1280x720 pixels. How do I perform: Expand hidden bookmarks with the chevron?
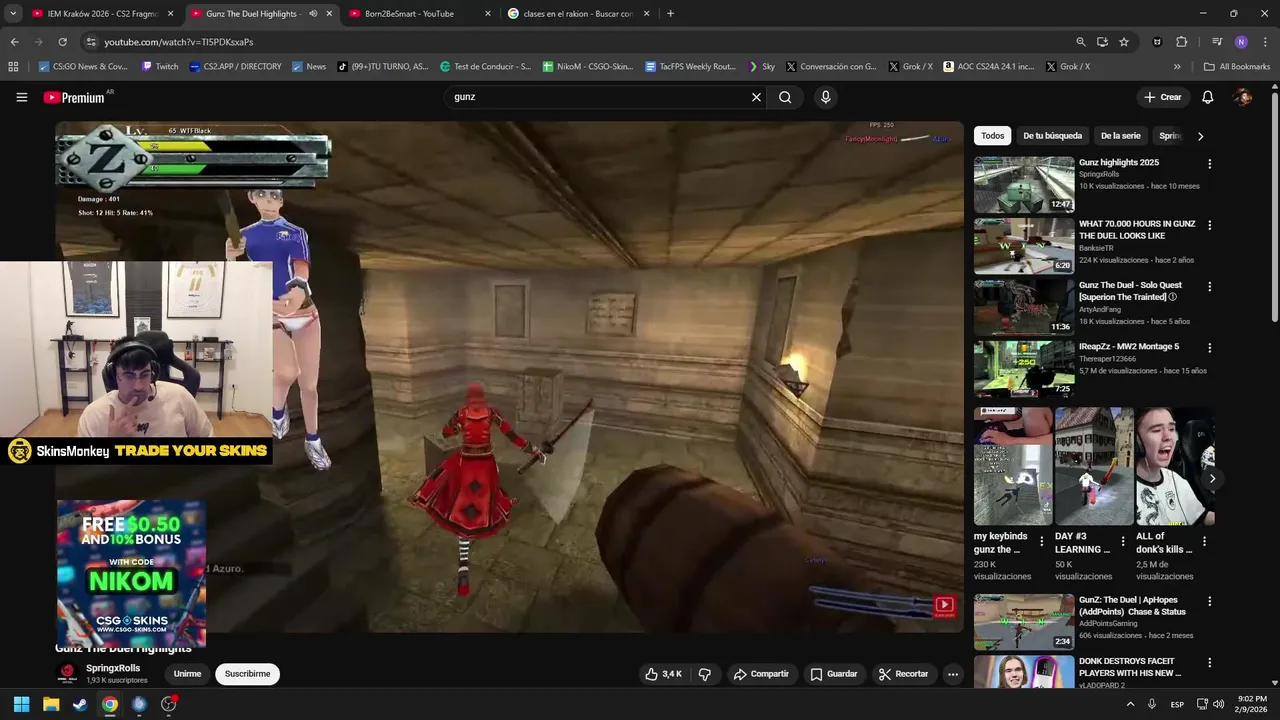click(1176, 67)
